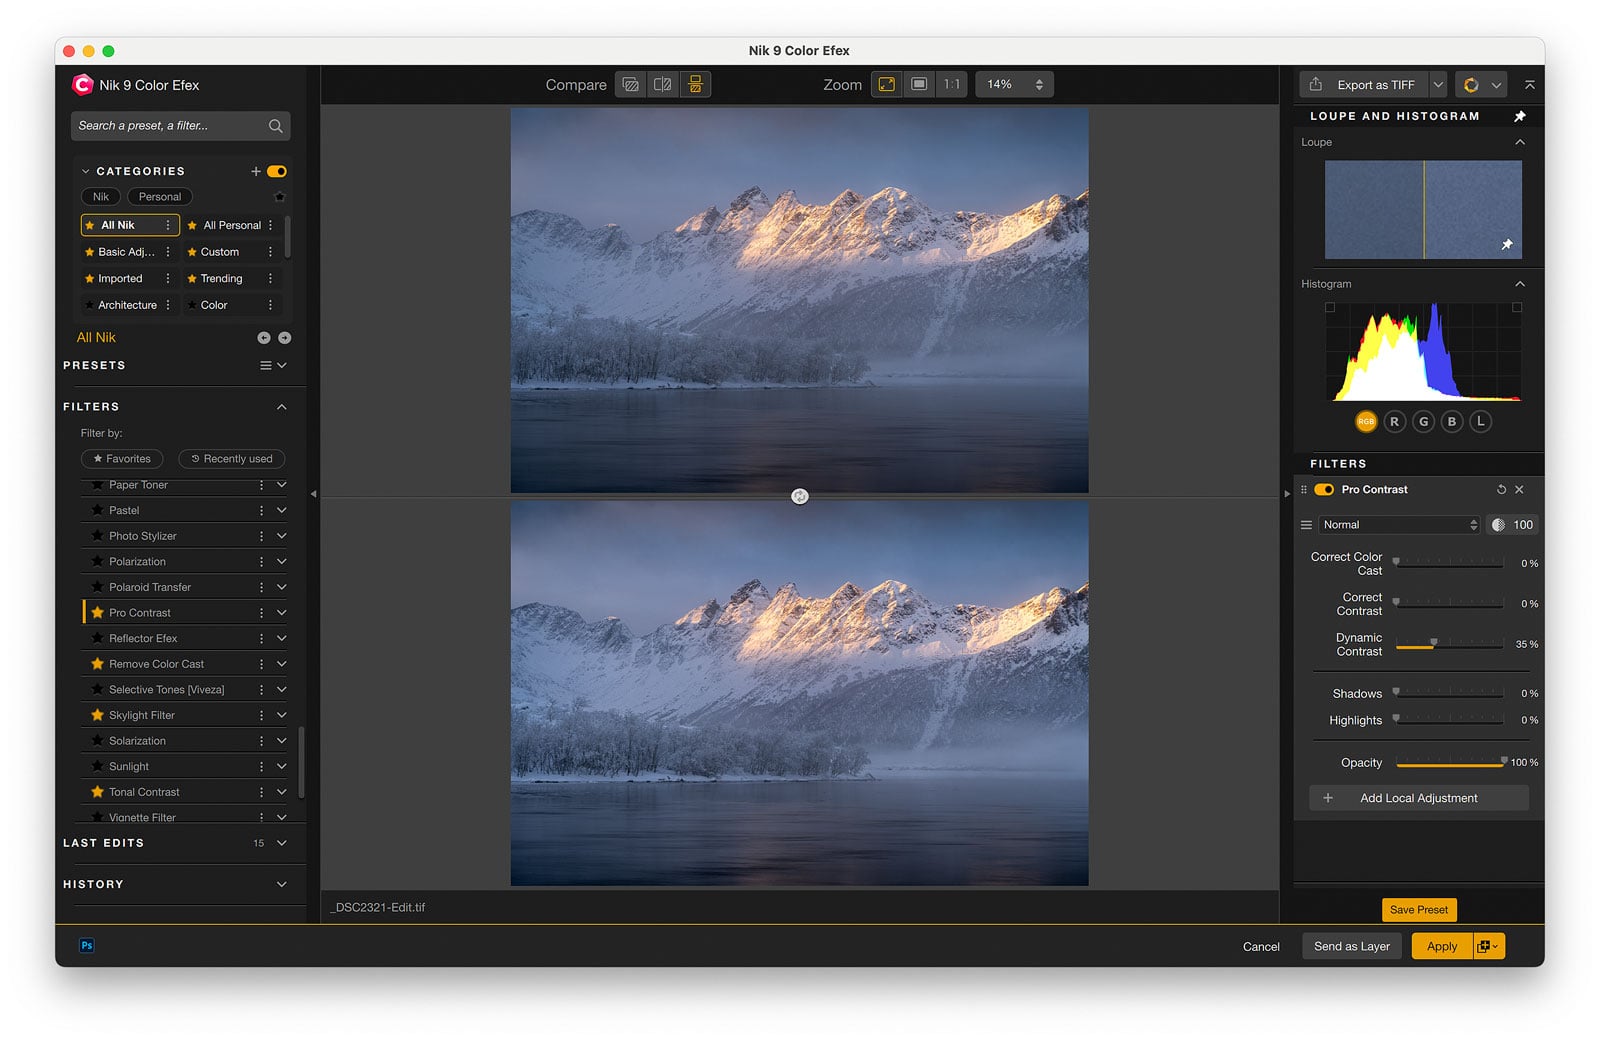Click Send as Layer
Viewport: 1600px width, 1040px height.
pyautogui.click(x=1352, y=947)
